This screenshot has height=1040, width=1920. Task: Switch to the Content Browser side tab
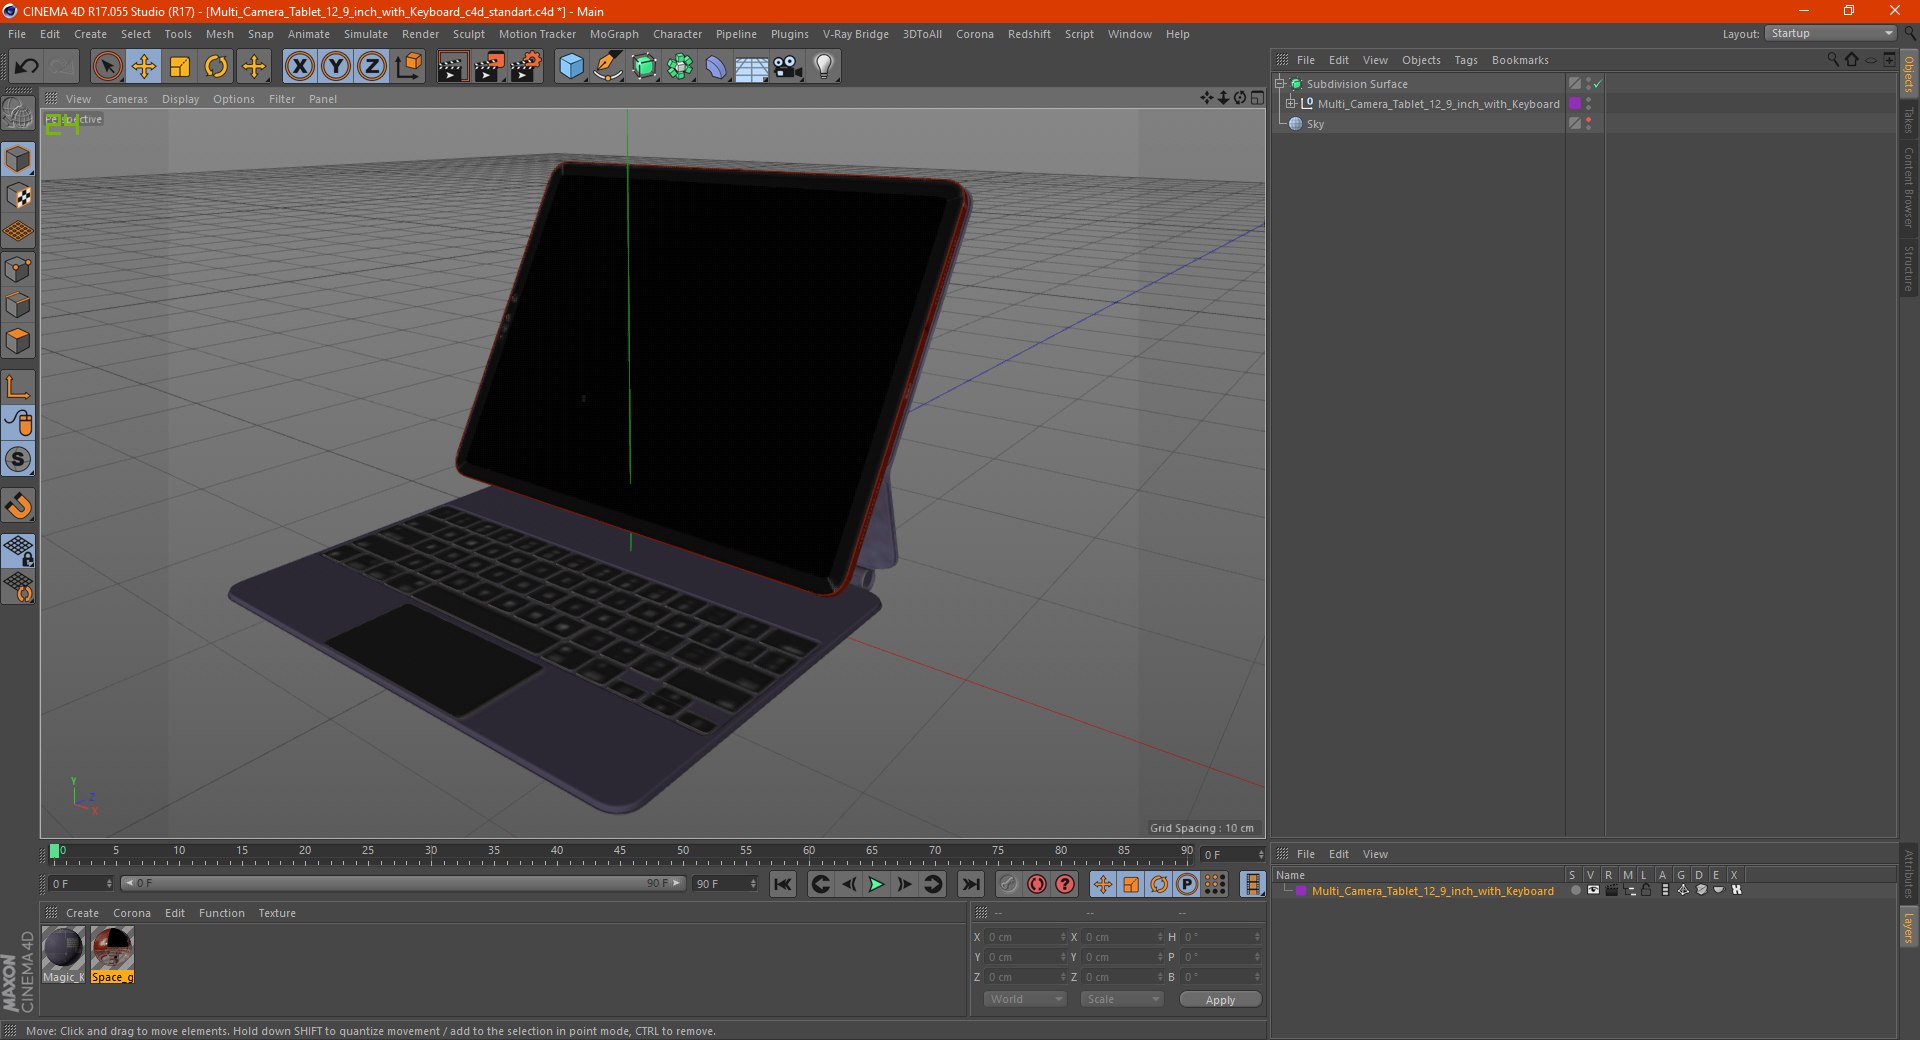pyautogui.click(x=1909, y=186)
